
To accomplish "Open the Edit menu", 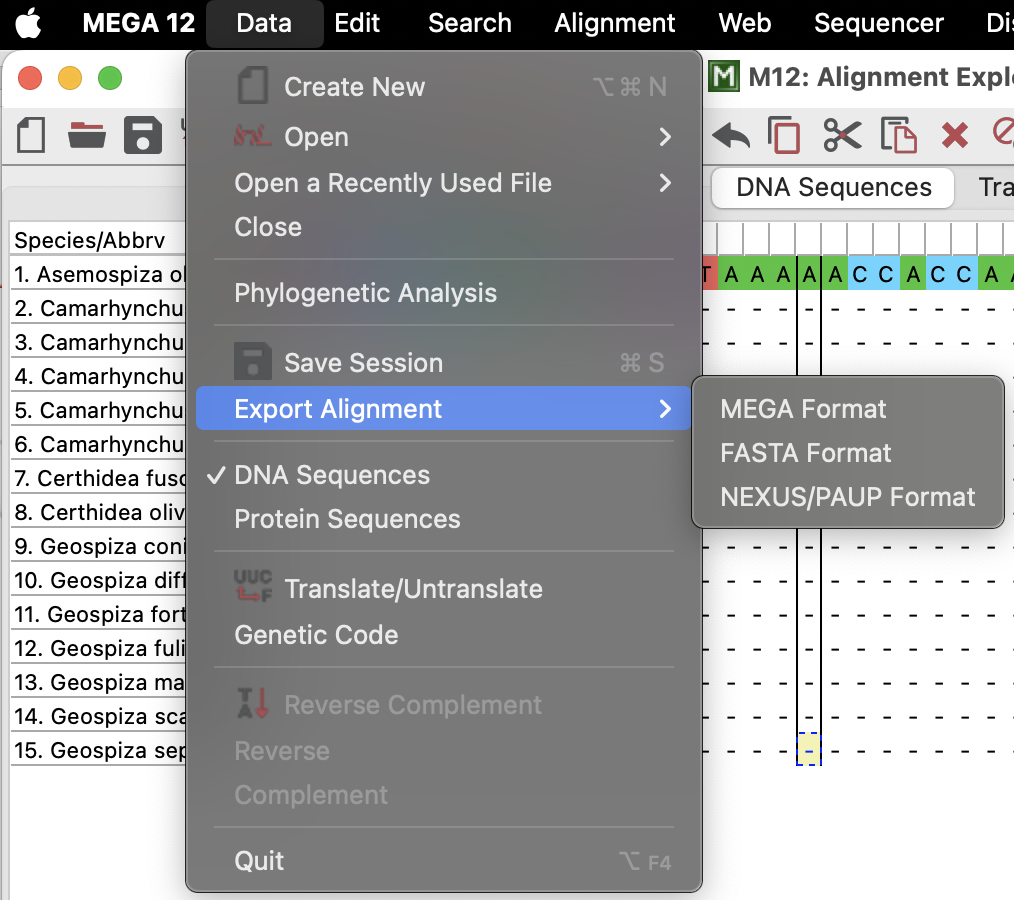I will 357,23.
